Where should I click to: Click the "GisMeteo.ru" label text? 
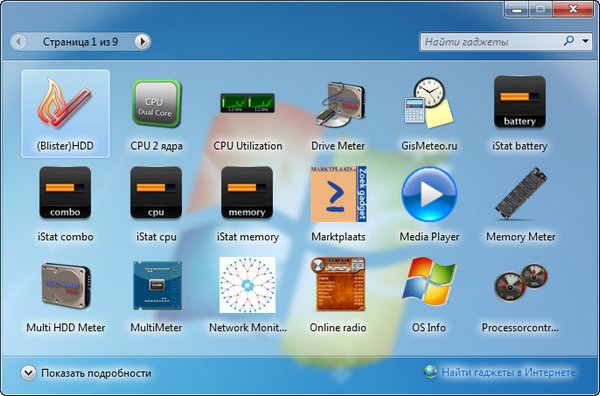(x=429, y=146)
